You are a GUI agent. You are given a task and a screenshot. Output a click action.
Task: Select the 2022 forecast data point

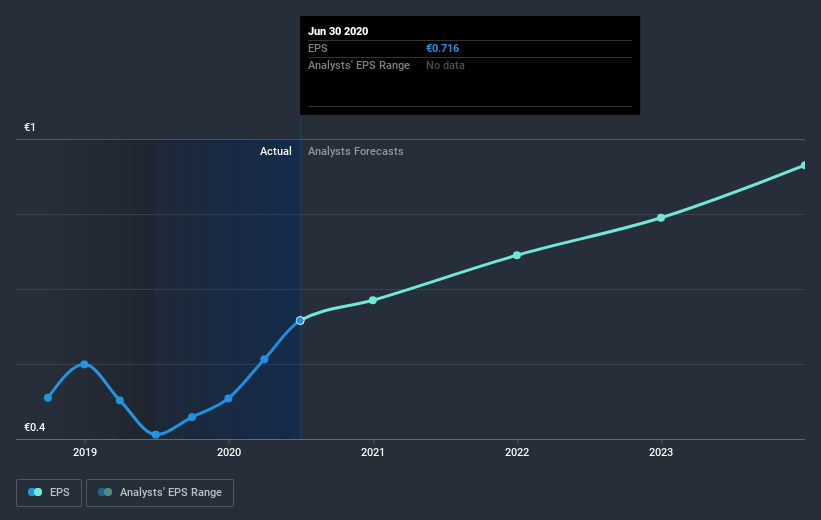(517, 255)
